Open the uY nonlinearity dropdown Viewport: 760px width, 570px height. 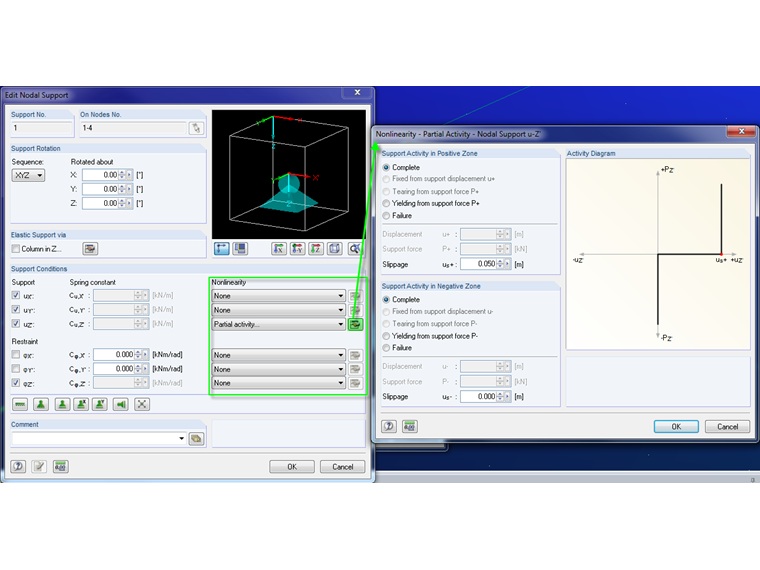279,310
